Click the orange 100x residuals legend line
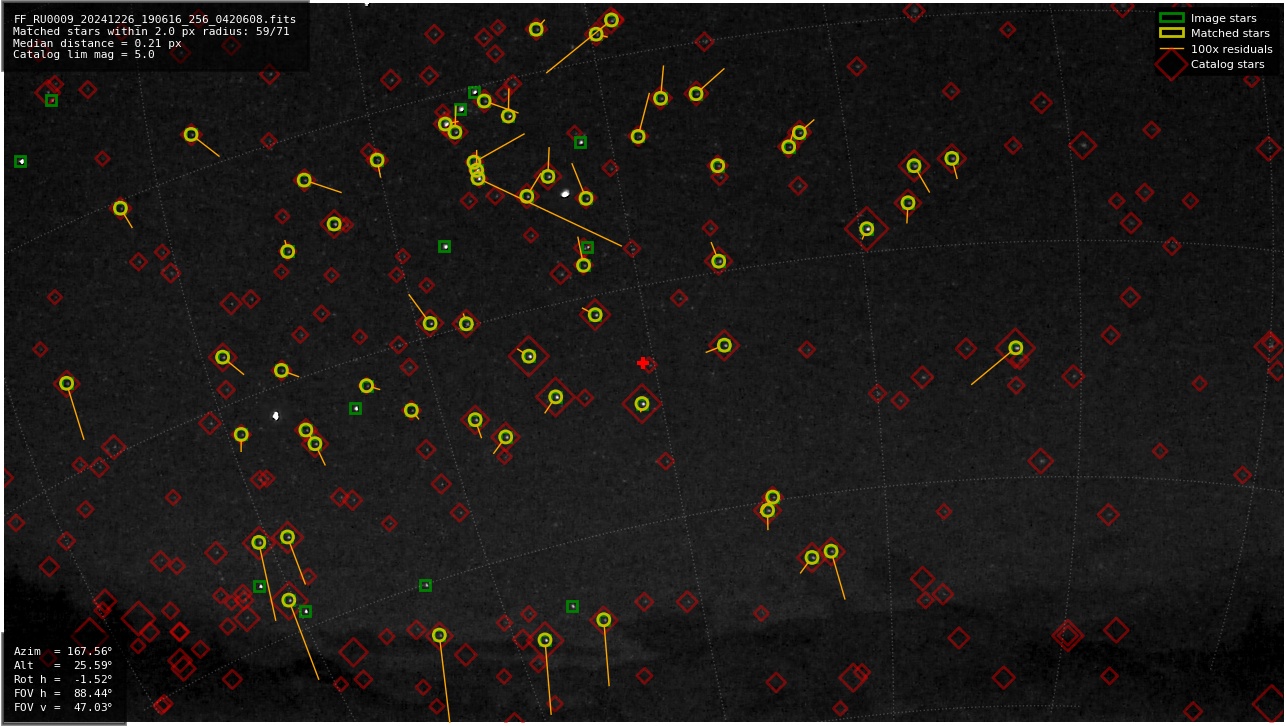Viewport: 1286px width, 726px height. (1171, 49)
